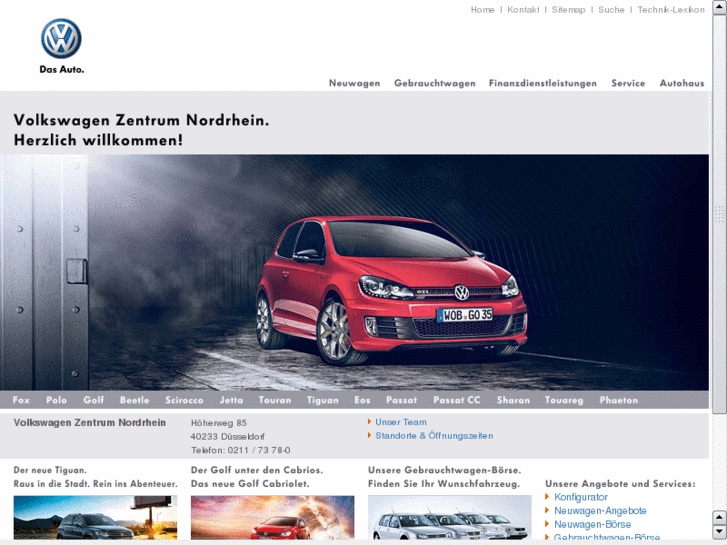The image size is (727, 545).
Task: Select the Passat model tab
Action: point(402,400)
